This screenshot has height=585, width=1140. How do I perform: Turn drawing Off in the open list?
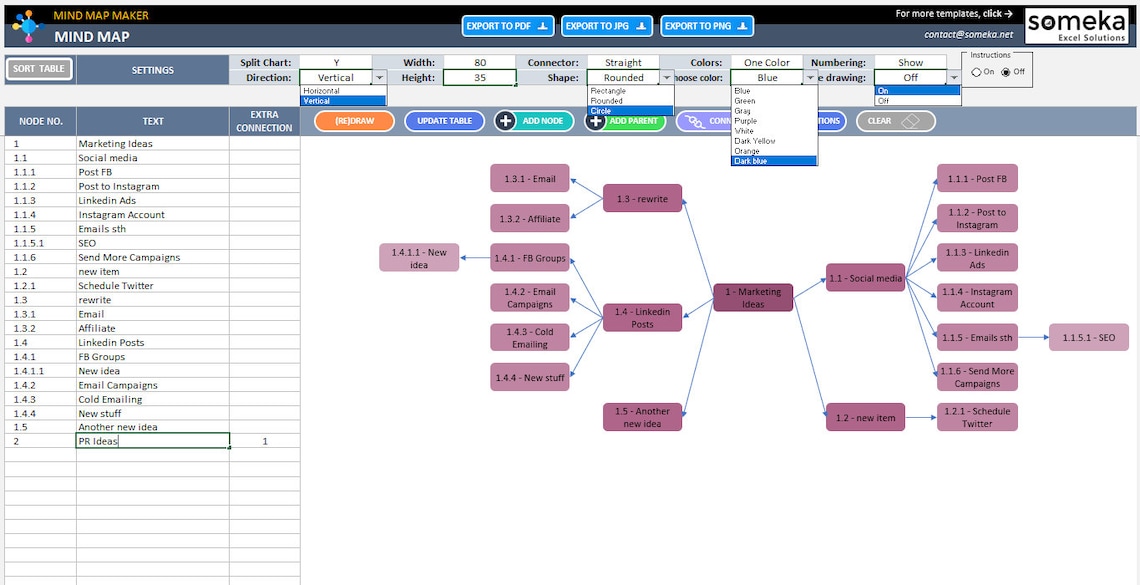pos(883,101)
